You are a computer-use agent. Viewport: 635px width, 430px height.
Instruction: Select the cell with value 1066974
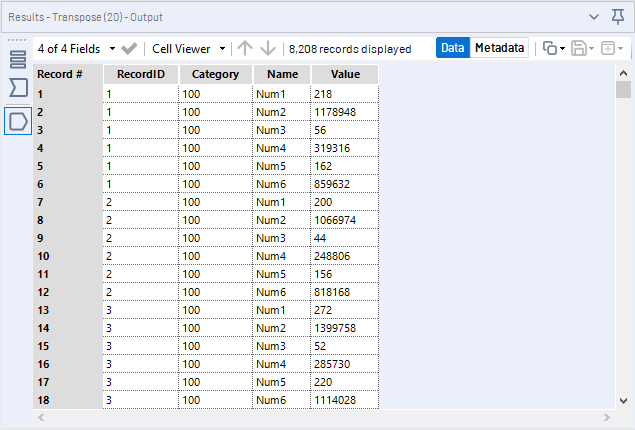(x=345, y=220)
